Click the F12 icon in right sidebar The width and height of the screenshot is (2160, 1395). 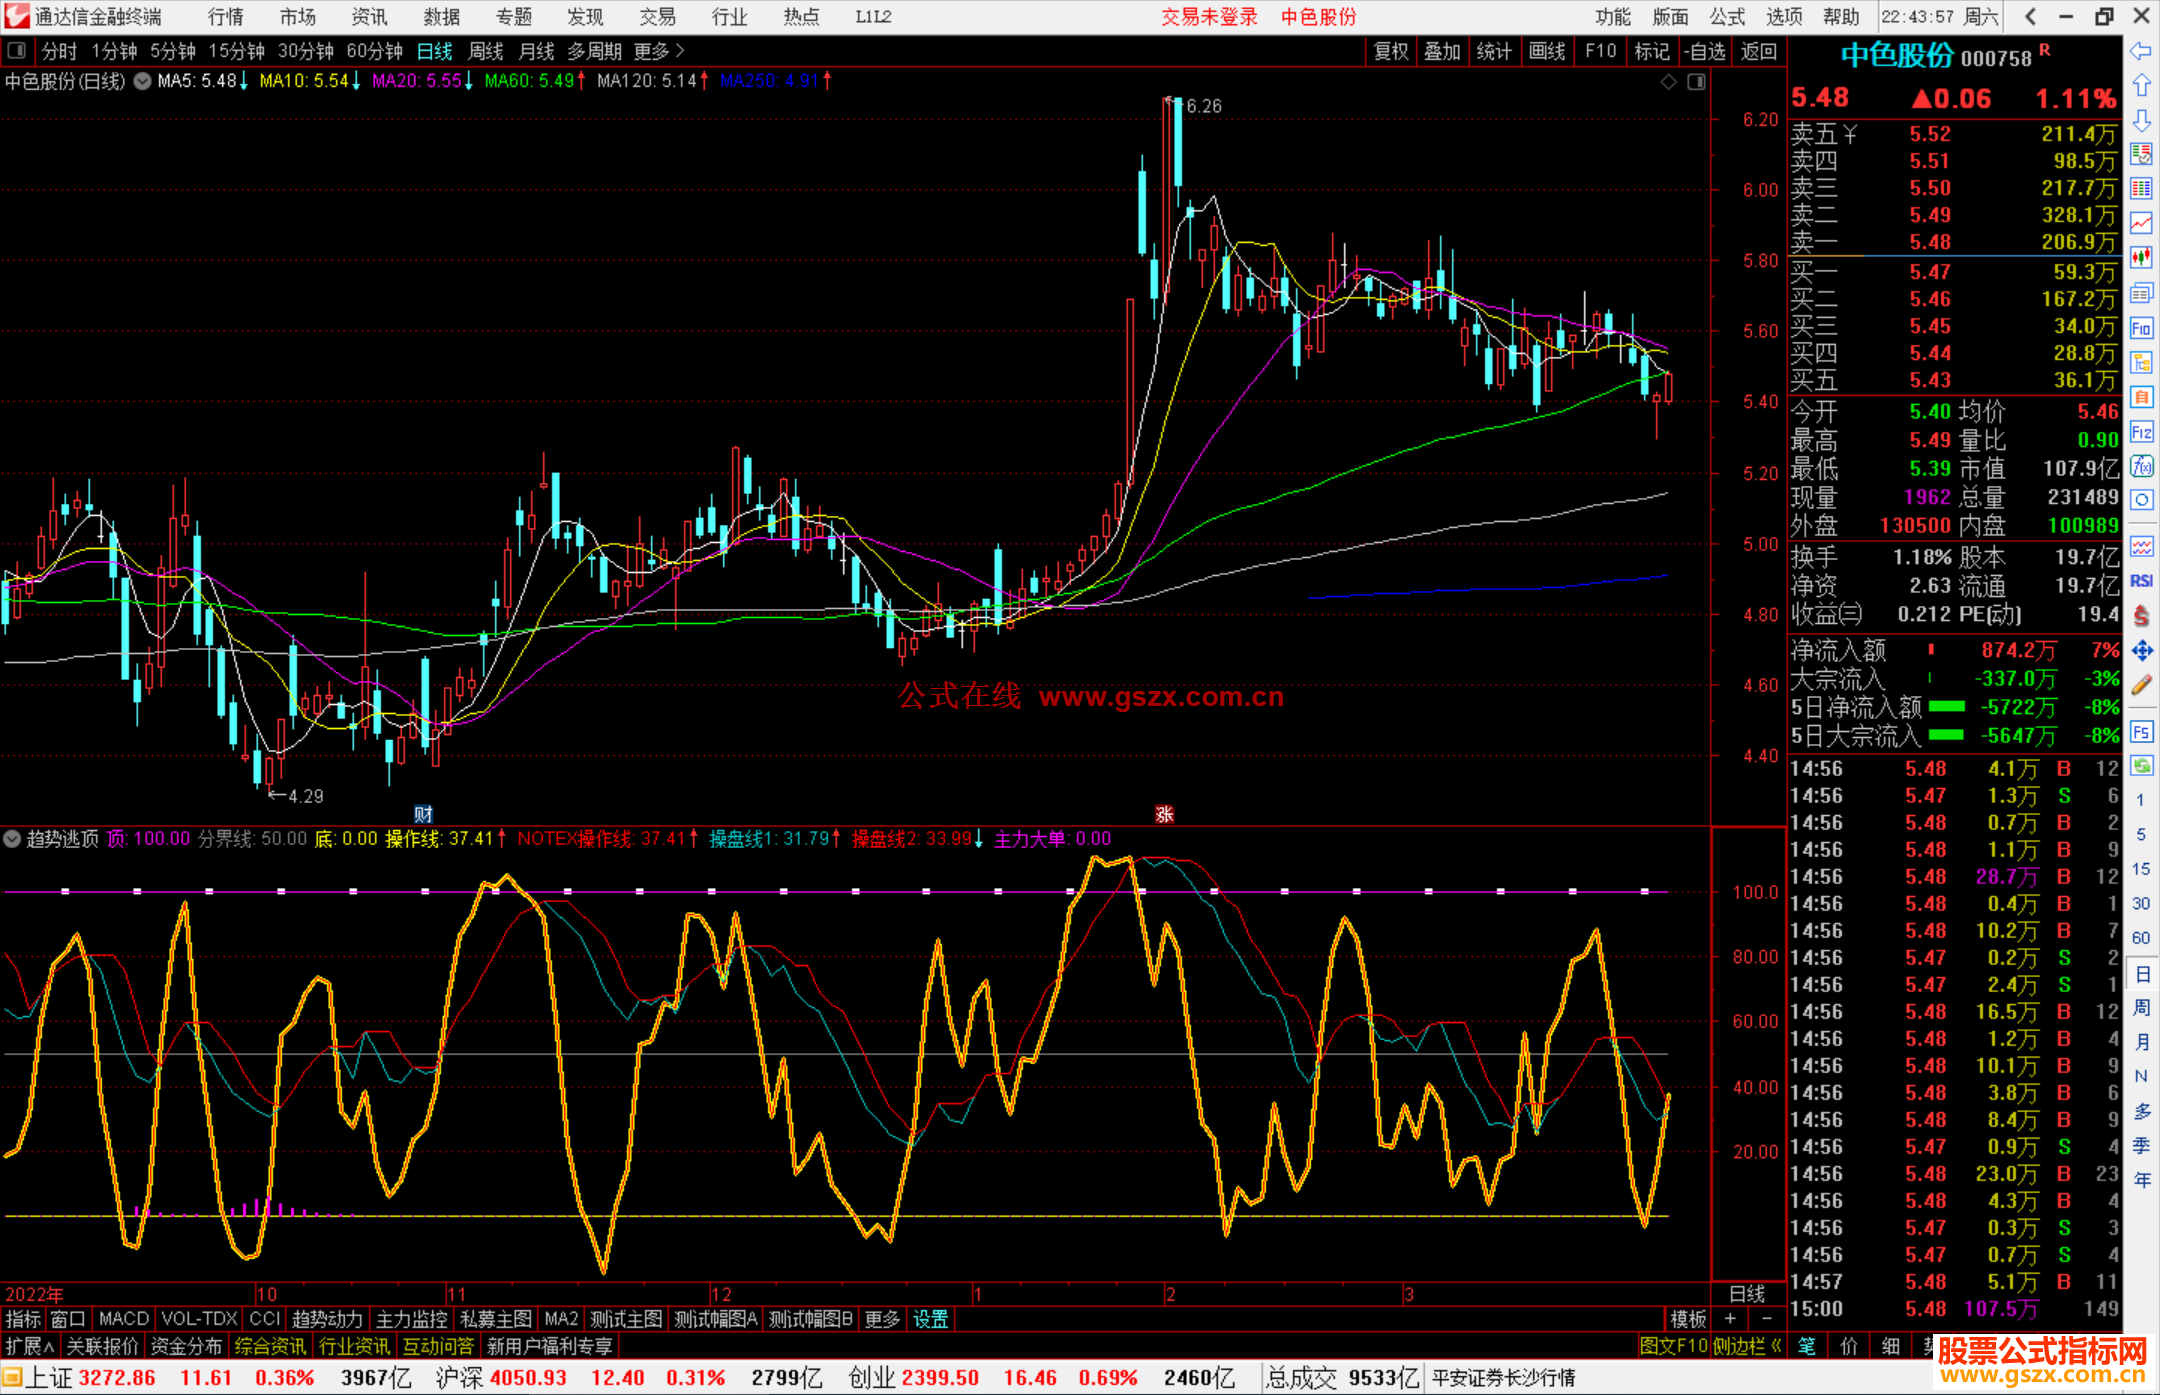point(2141,432)
